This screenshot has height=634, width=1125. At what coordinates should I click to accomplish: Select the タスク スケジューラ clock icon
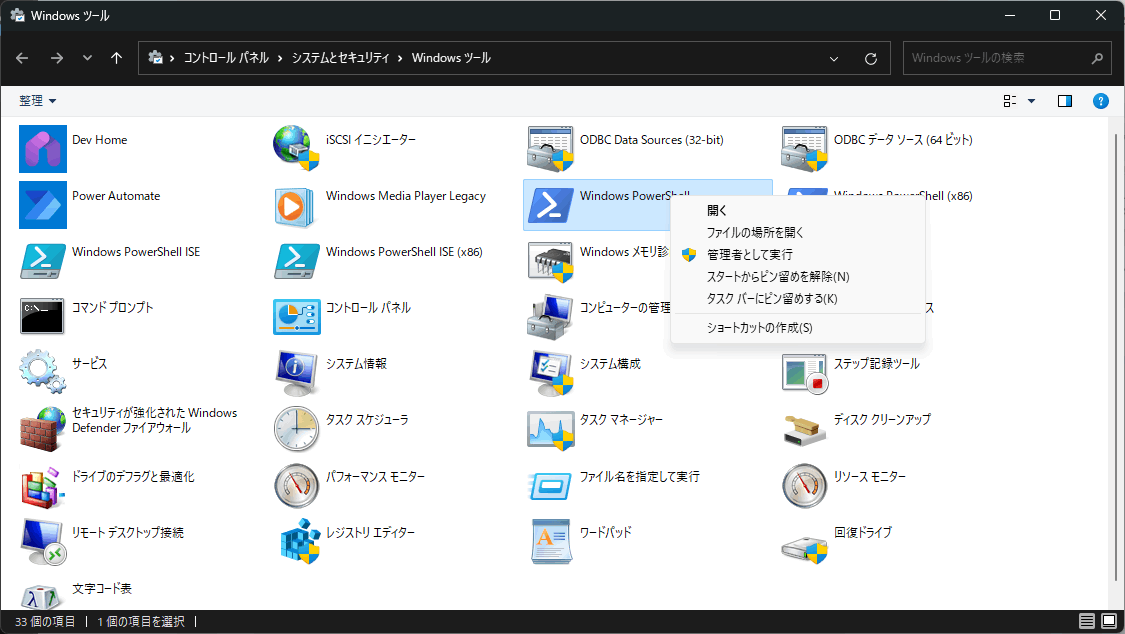pos(296,429)
